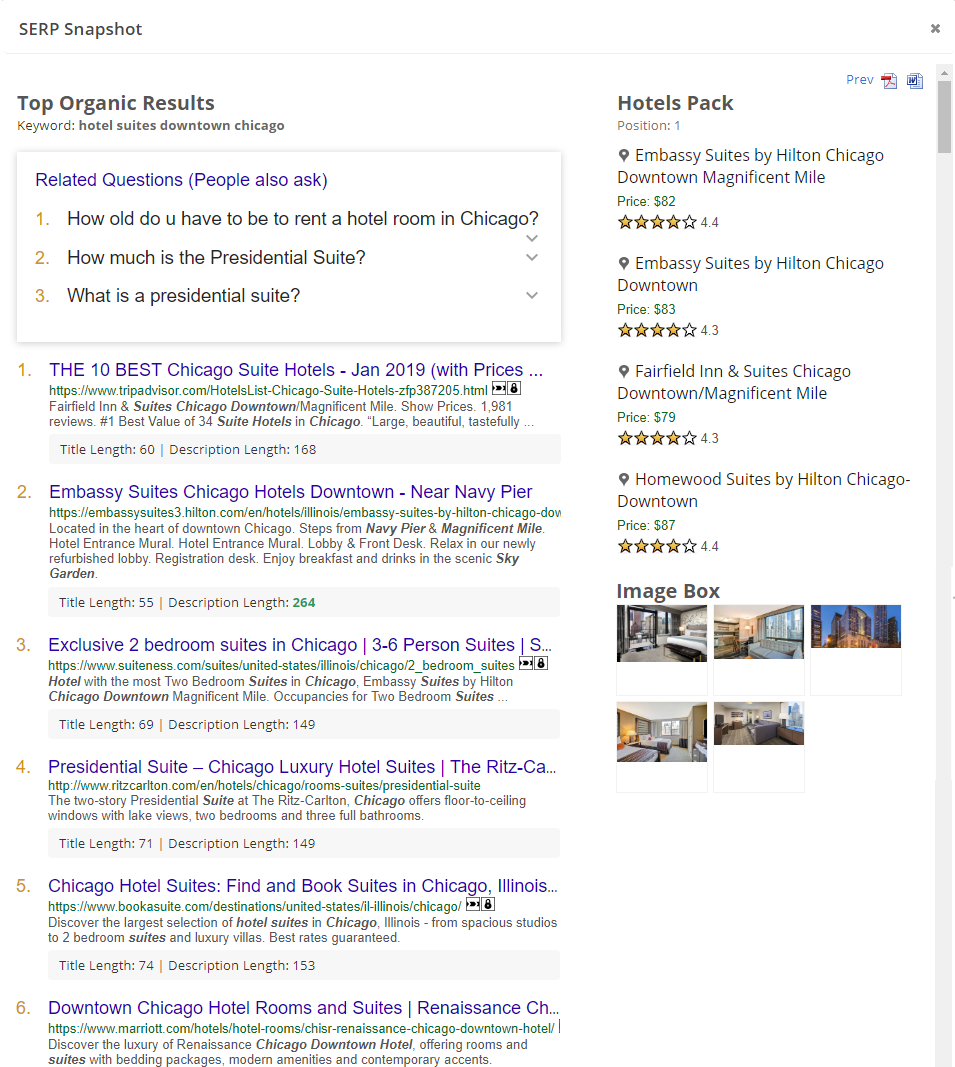
Task: Click lock icon beside tripadvisor URL
Action: [x=515, y=389]
